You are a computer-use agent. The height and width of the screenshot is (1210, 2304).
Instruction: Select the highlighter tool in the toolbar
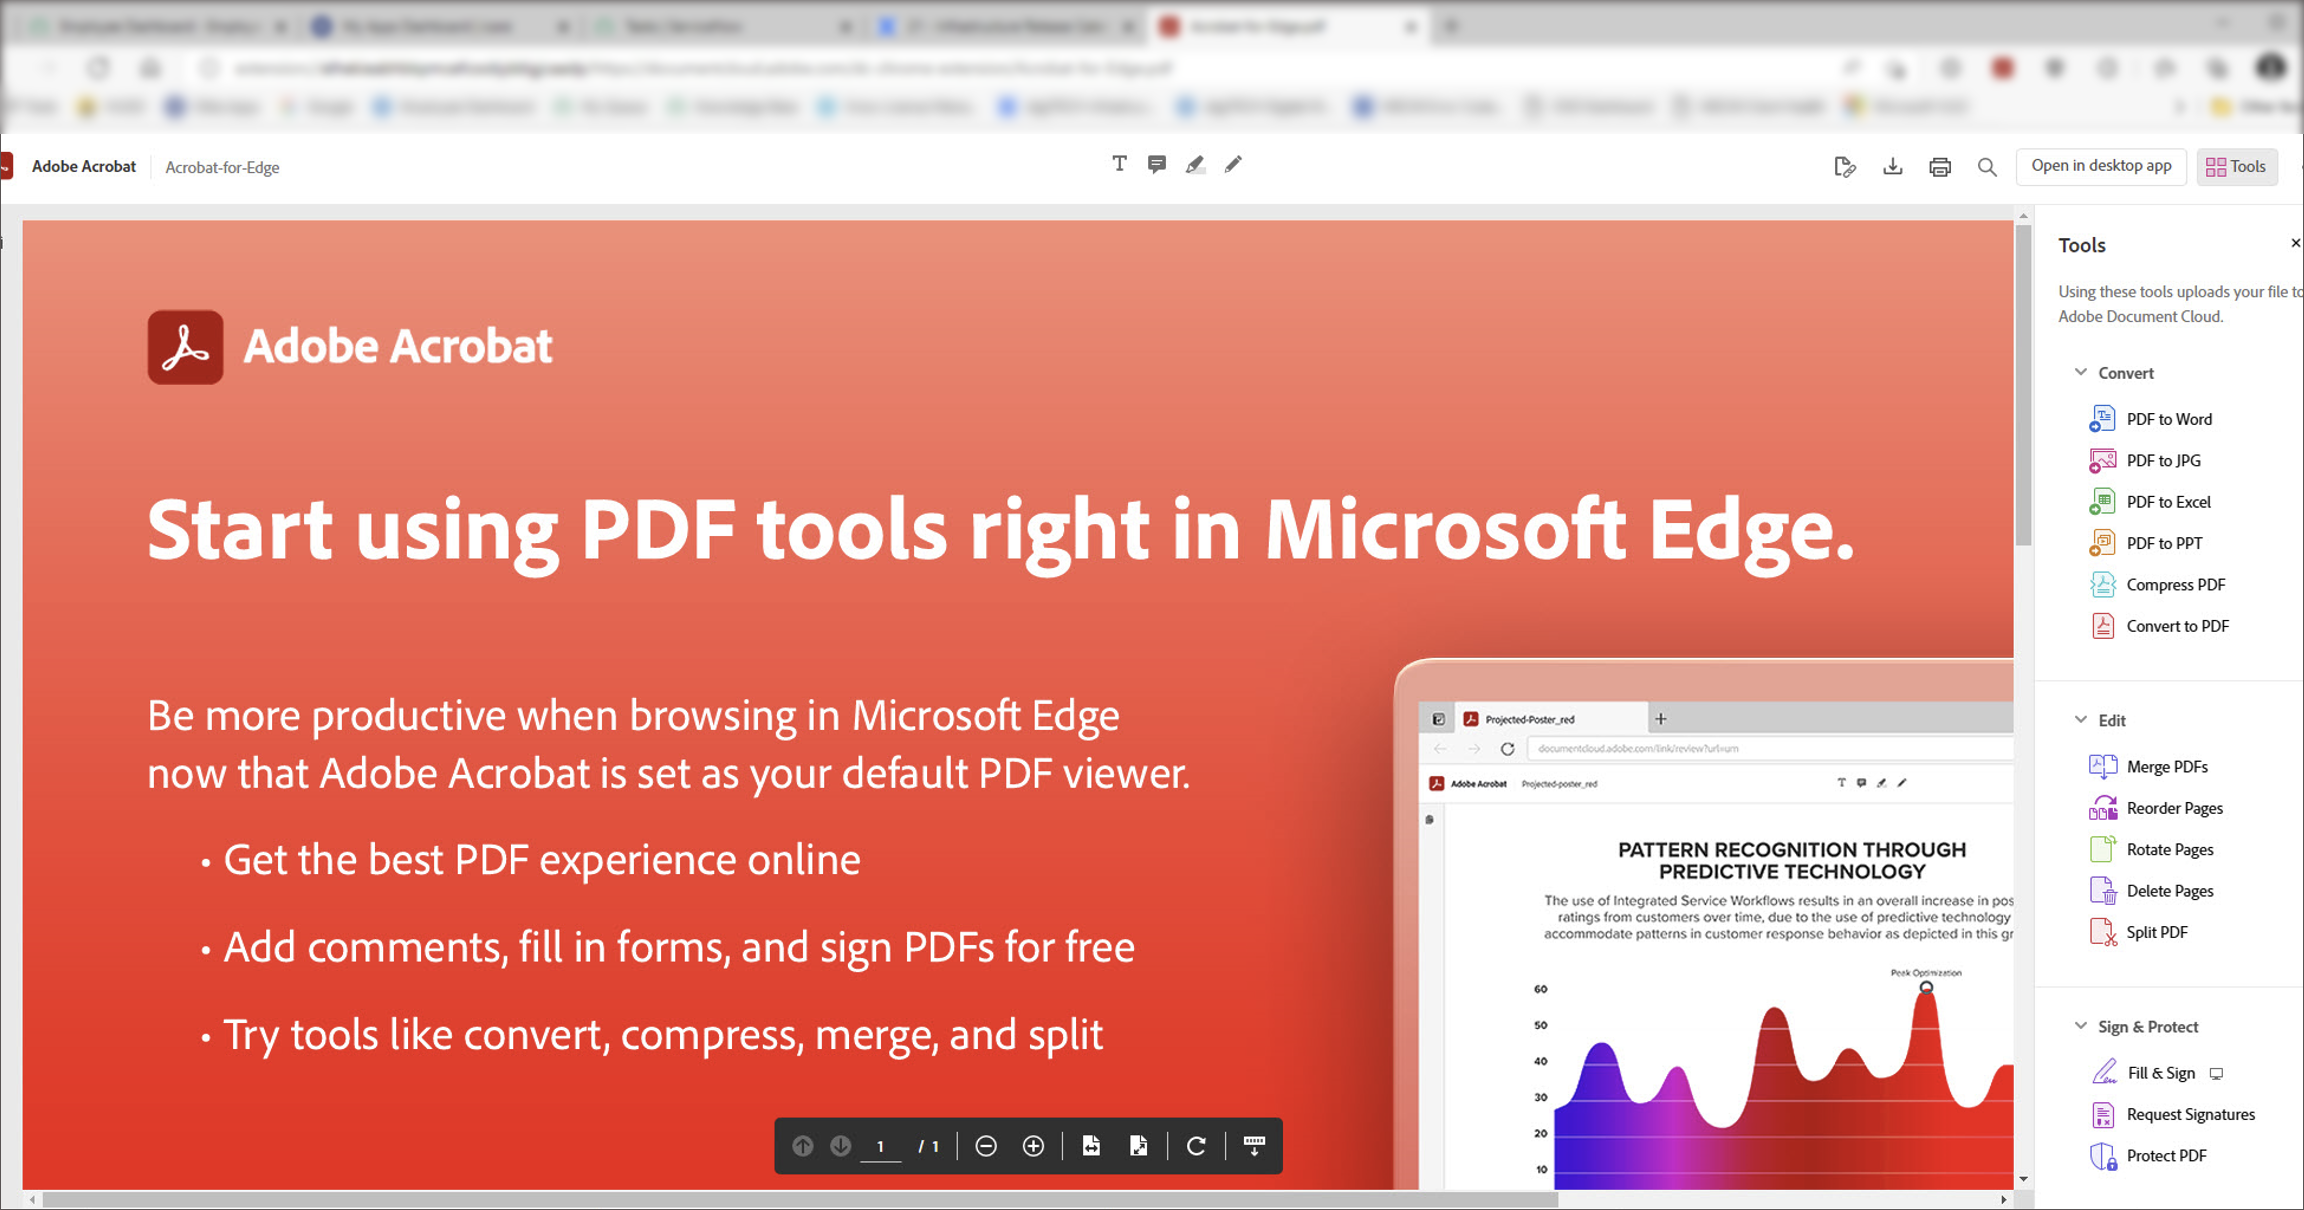1196,164
